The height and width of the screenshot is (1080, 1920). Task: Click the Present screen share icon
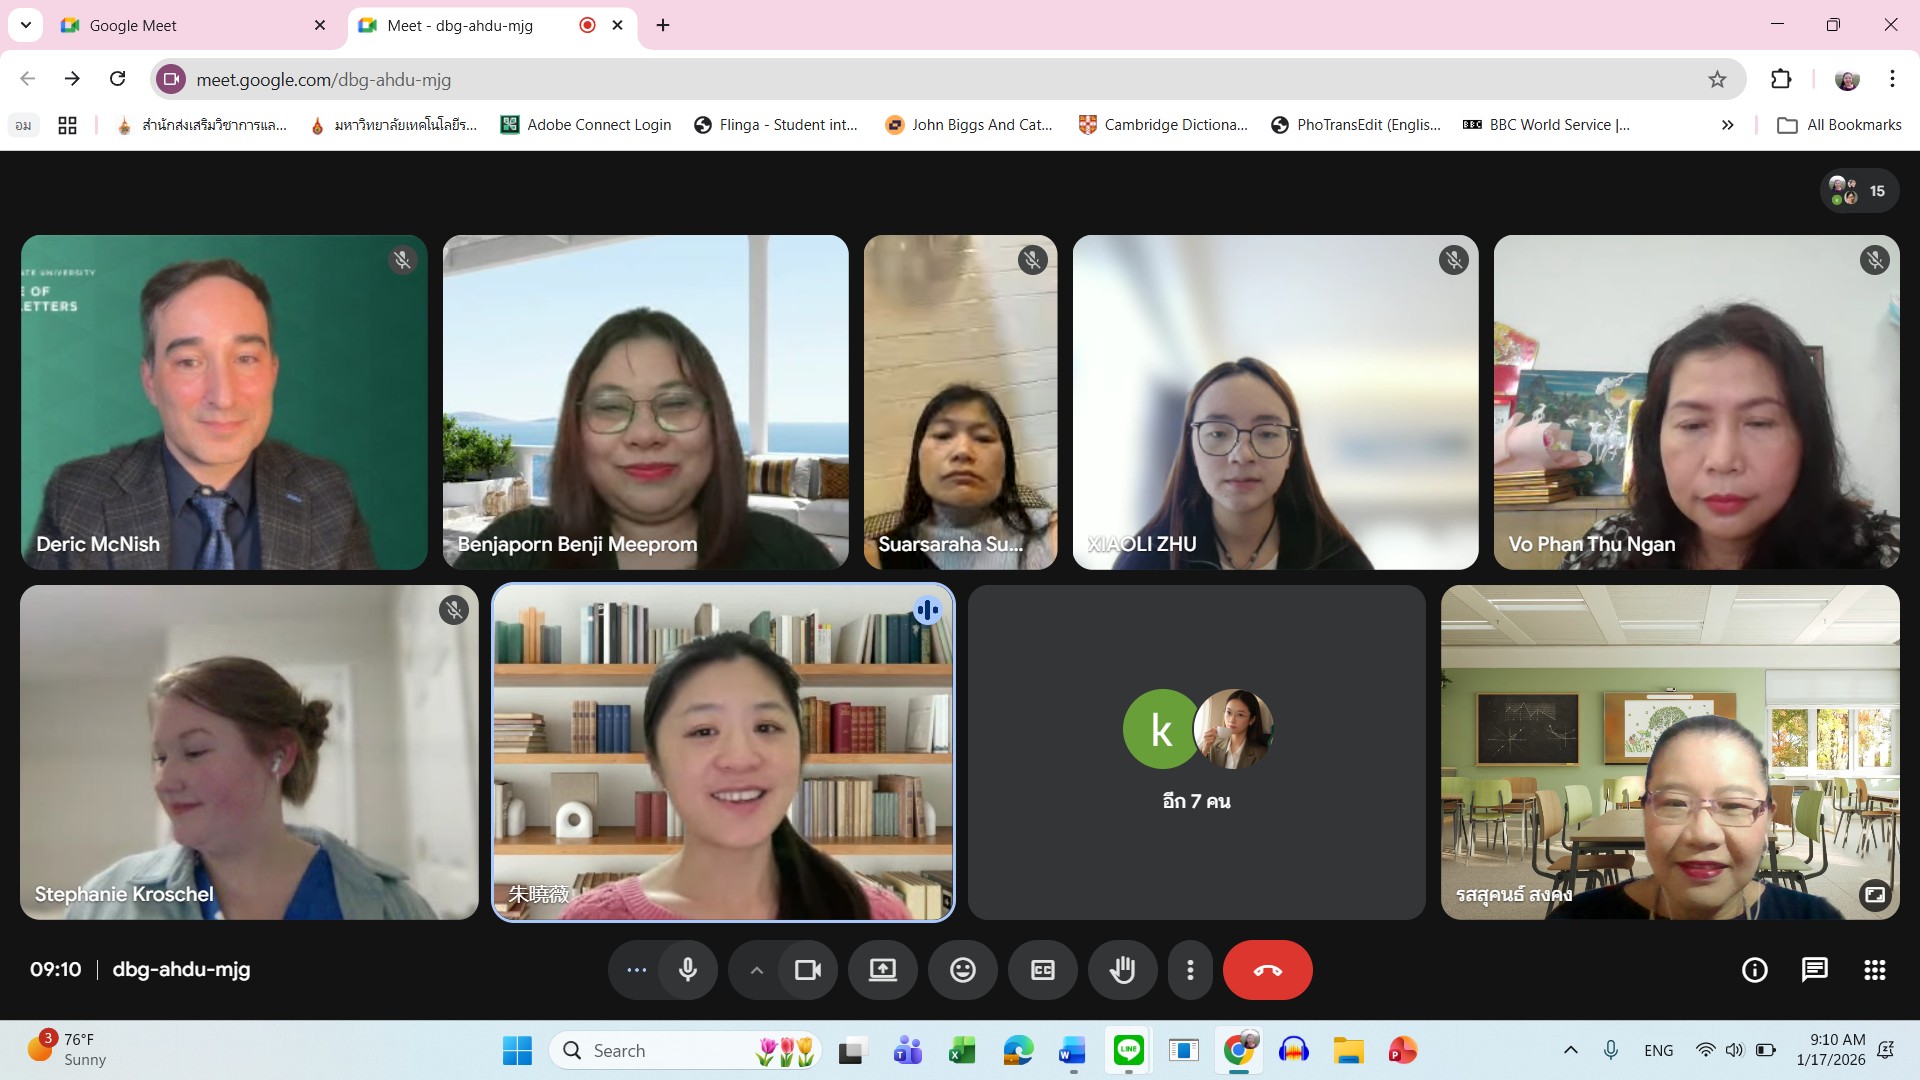click(882, 970)
